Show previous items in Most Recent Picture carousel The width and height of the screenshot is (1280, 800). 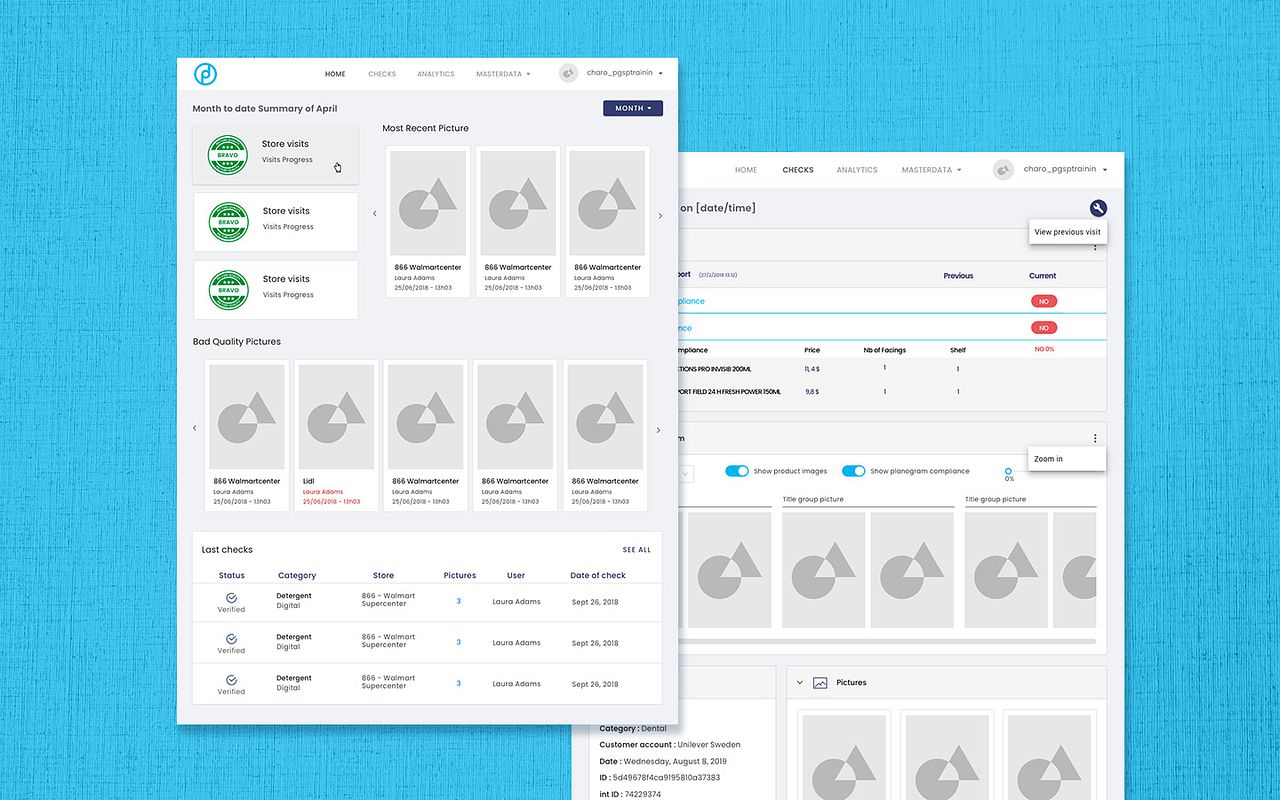coord(375,214)
